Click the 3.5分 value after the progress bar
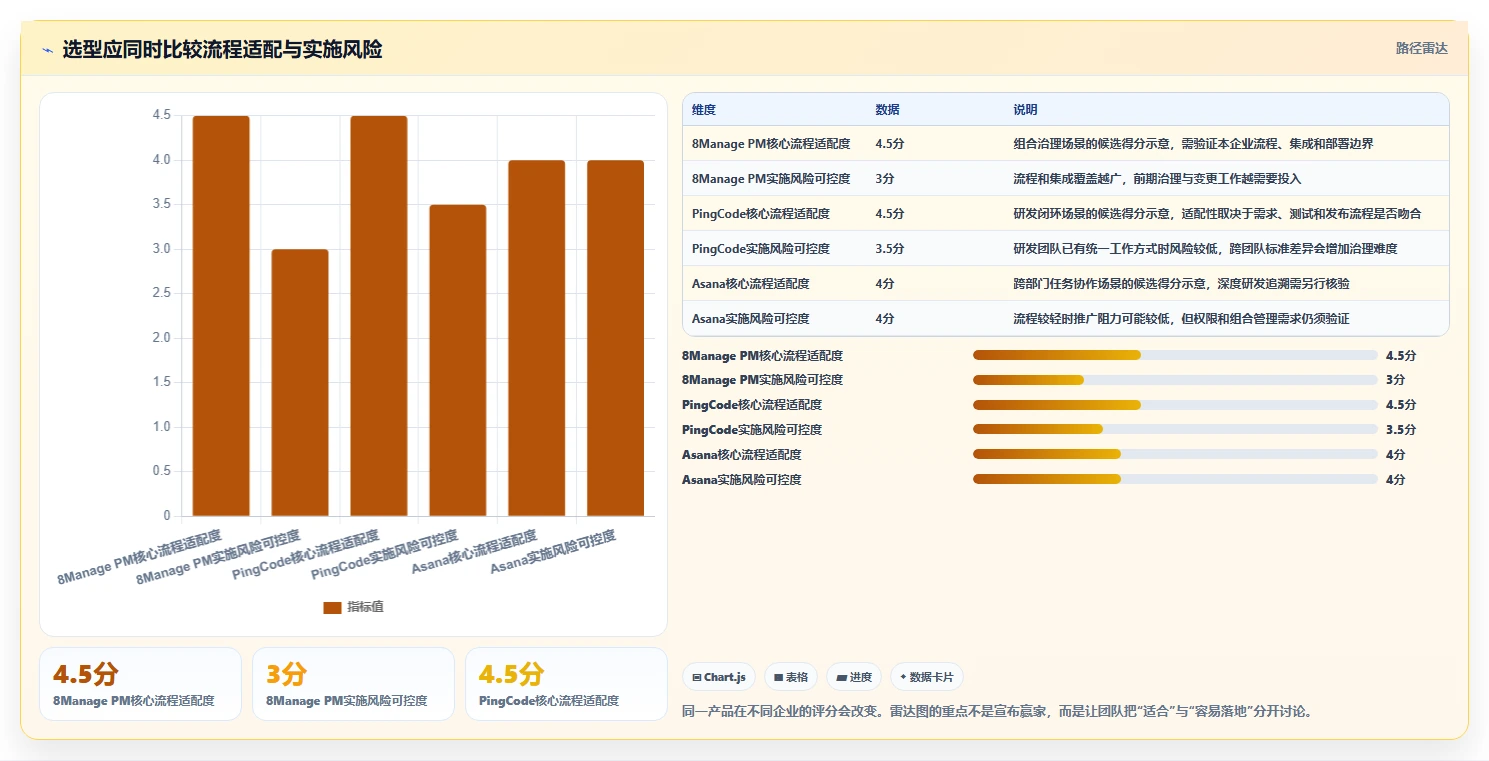This screenshot has height=761, width=1489. coord(1401,430)
